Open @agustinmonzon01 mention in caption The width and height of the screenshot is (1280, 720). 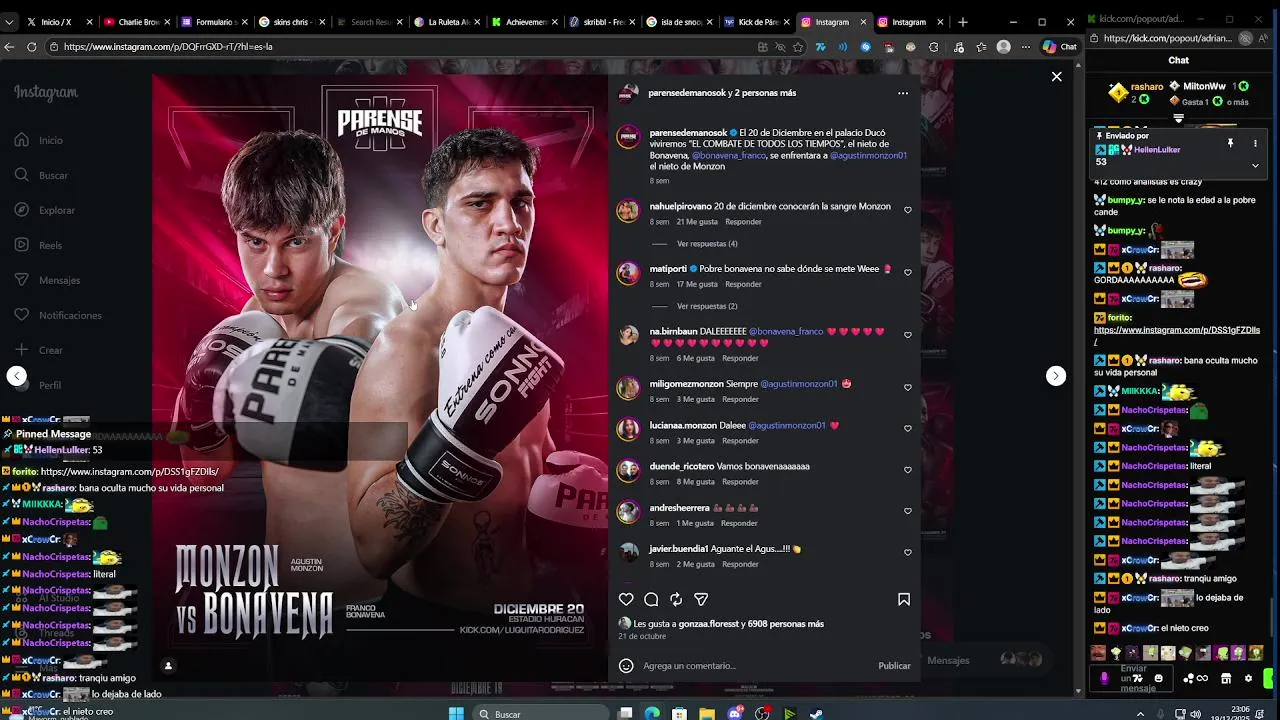click(x=867, y=156)
